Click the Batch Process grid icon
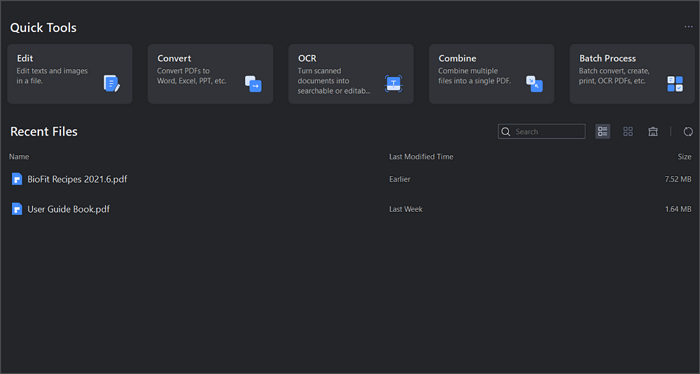The height and width of the screenshot is (374, 700). pyautogui.click(x=675, y=83)
